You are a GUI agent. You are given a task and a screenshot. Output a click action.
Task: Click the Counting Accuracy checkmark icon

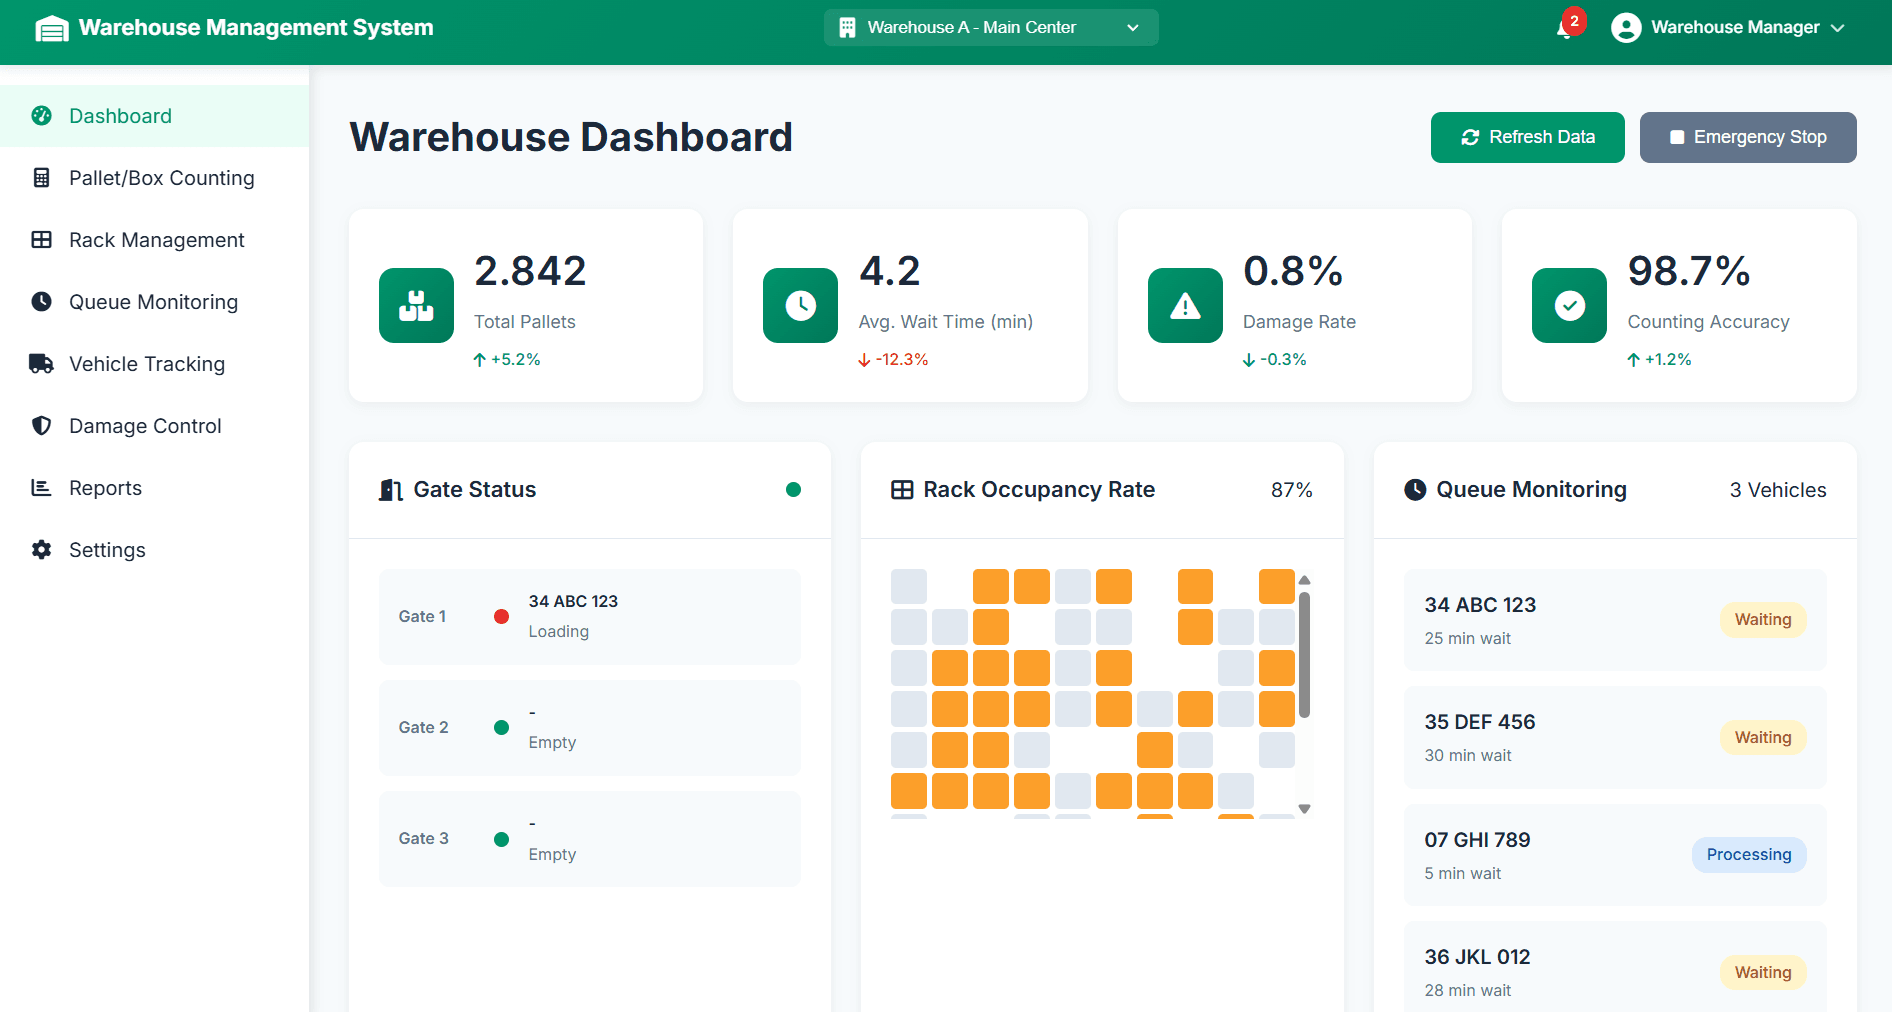point(1569,305)
